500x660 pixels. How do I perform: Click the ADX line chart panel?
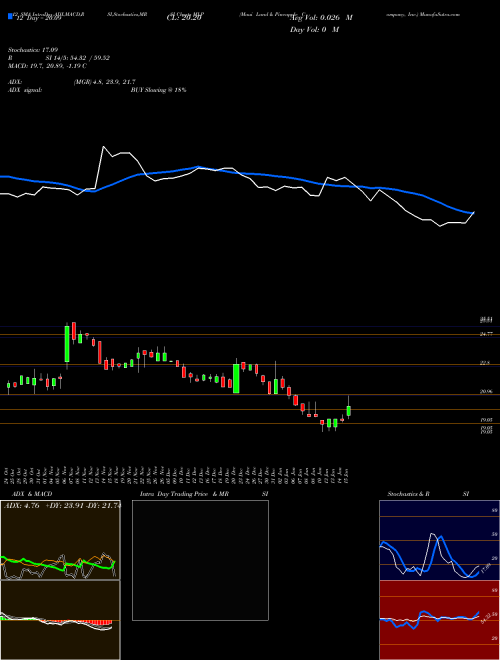click(x=60, y=540)
